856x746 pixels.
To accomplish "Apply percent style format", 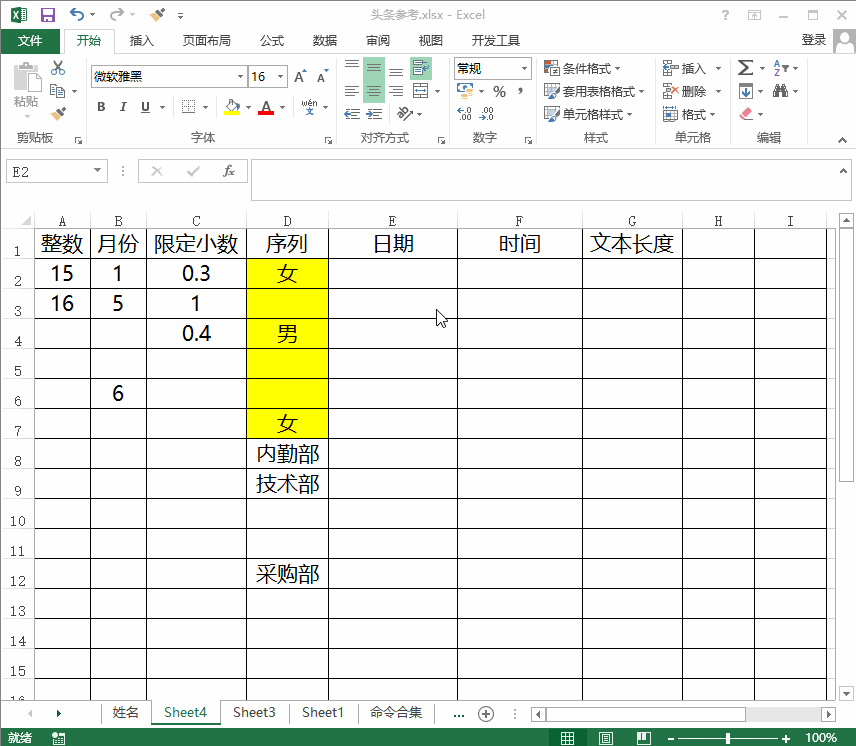I will coord(499,91).
